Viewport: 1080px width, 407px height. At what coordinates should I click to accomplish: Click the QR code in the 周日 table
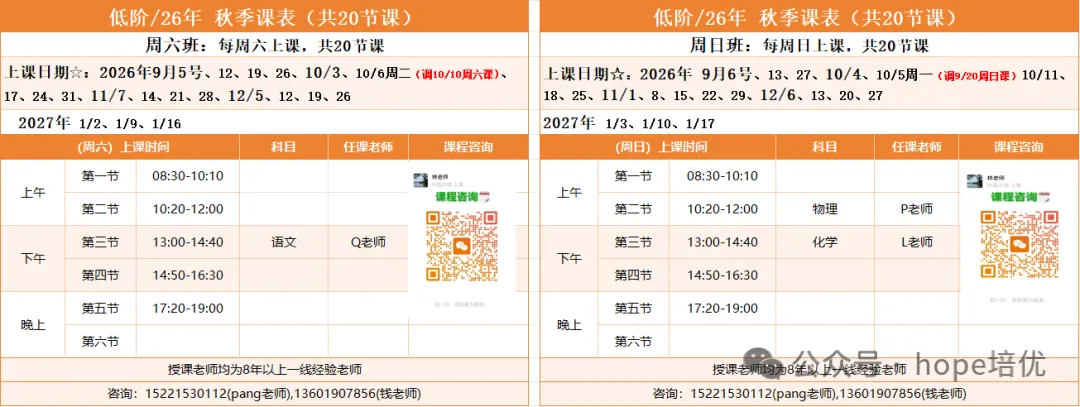click(x=1017, y=243)
